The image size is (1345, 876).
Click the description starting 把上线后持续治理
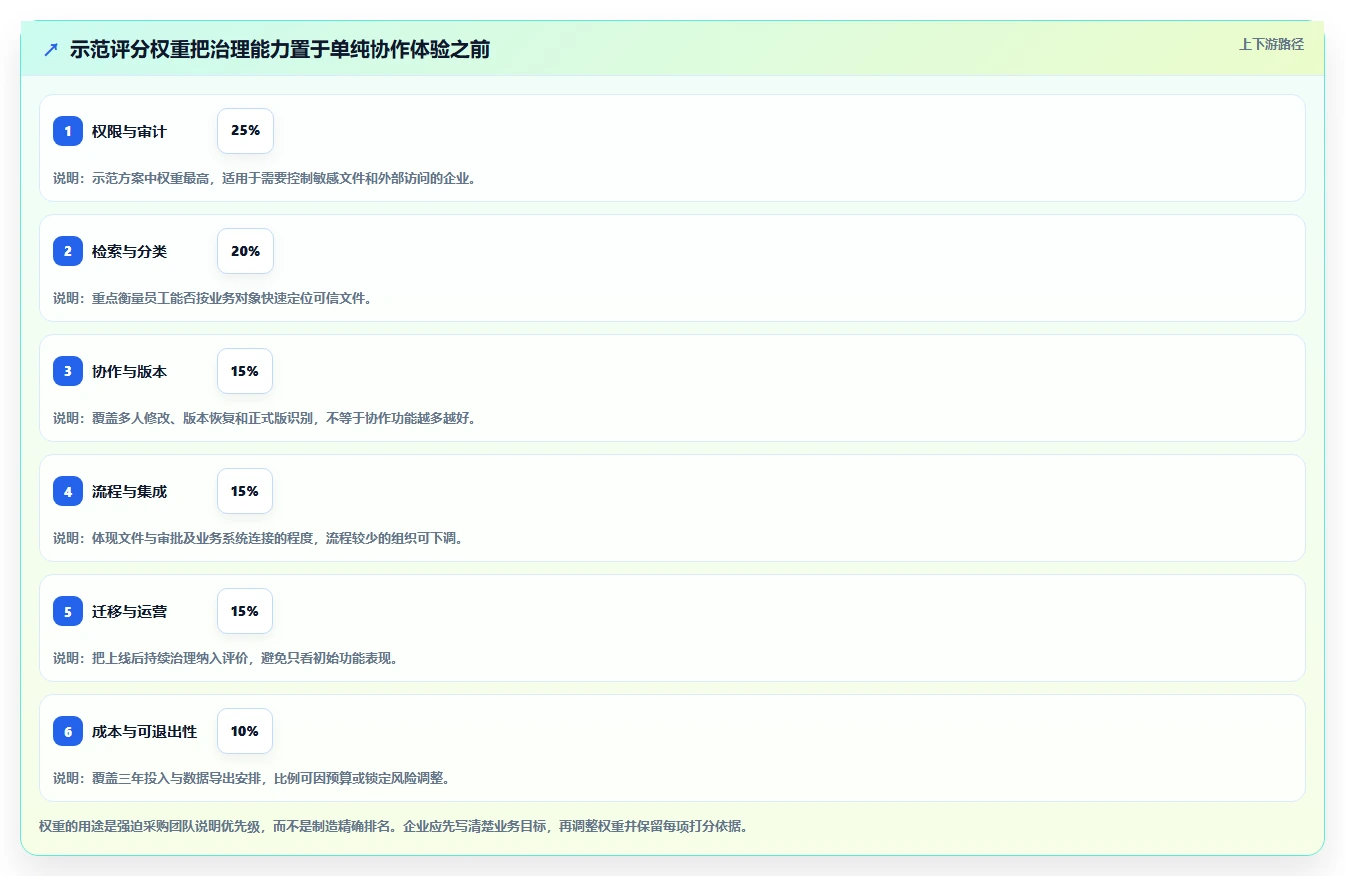coord(228,658)
